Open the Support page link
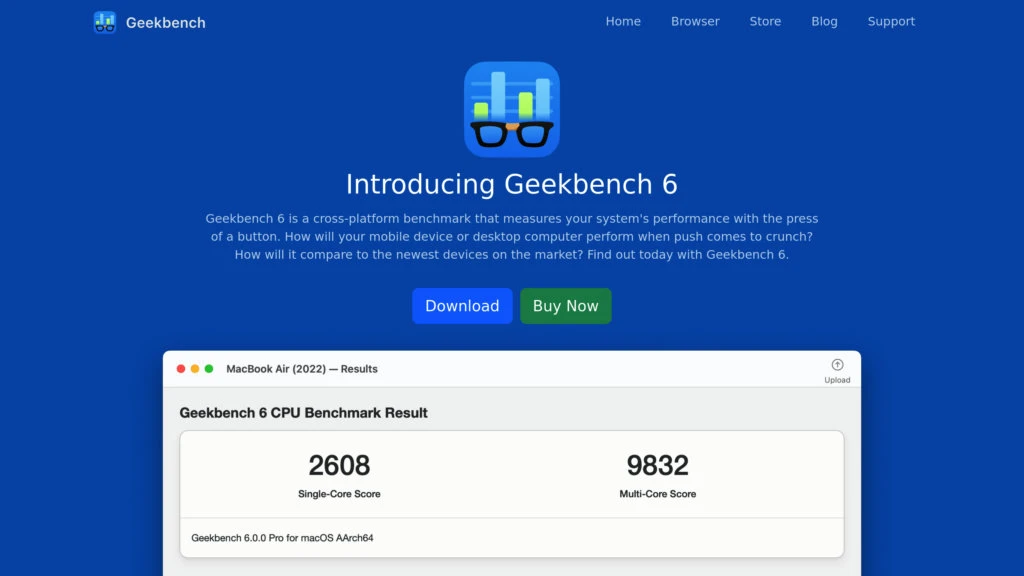This screenshot has width=1024, height=576. point(891,21)
